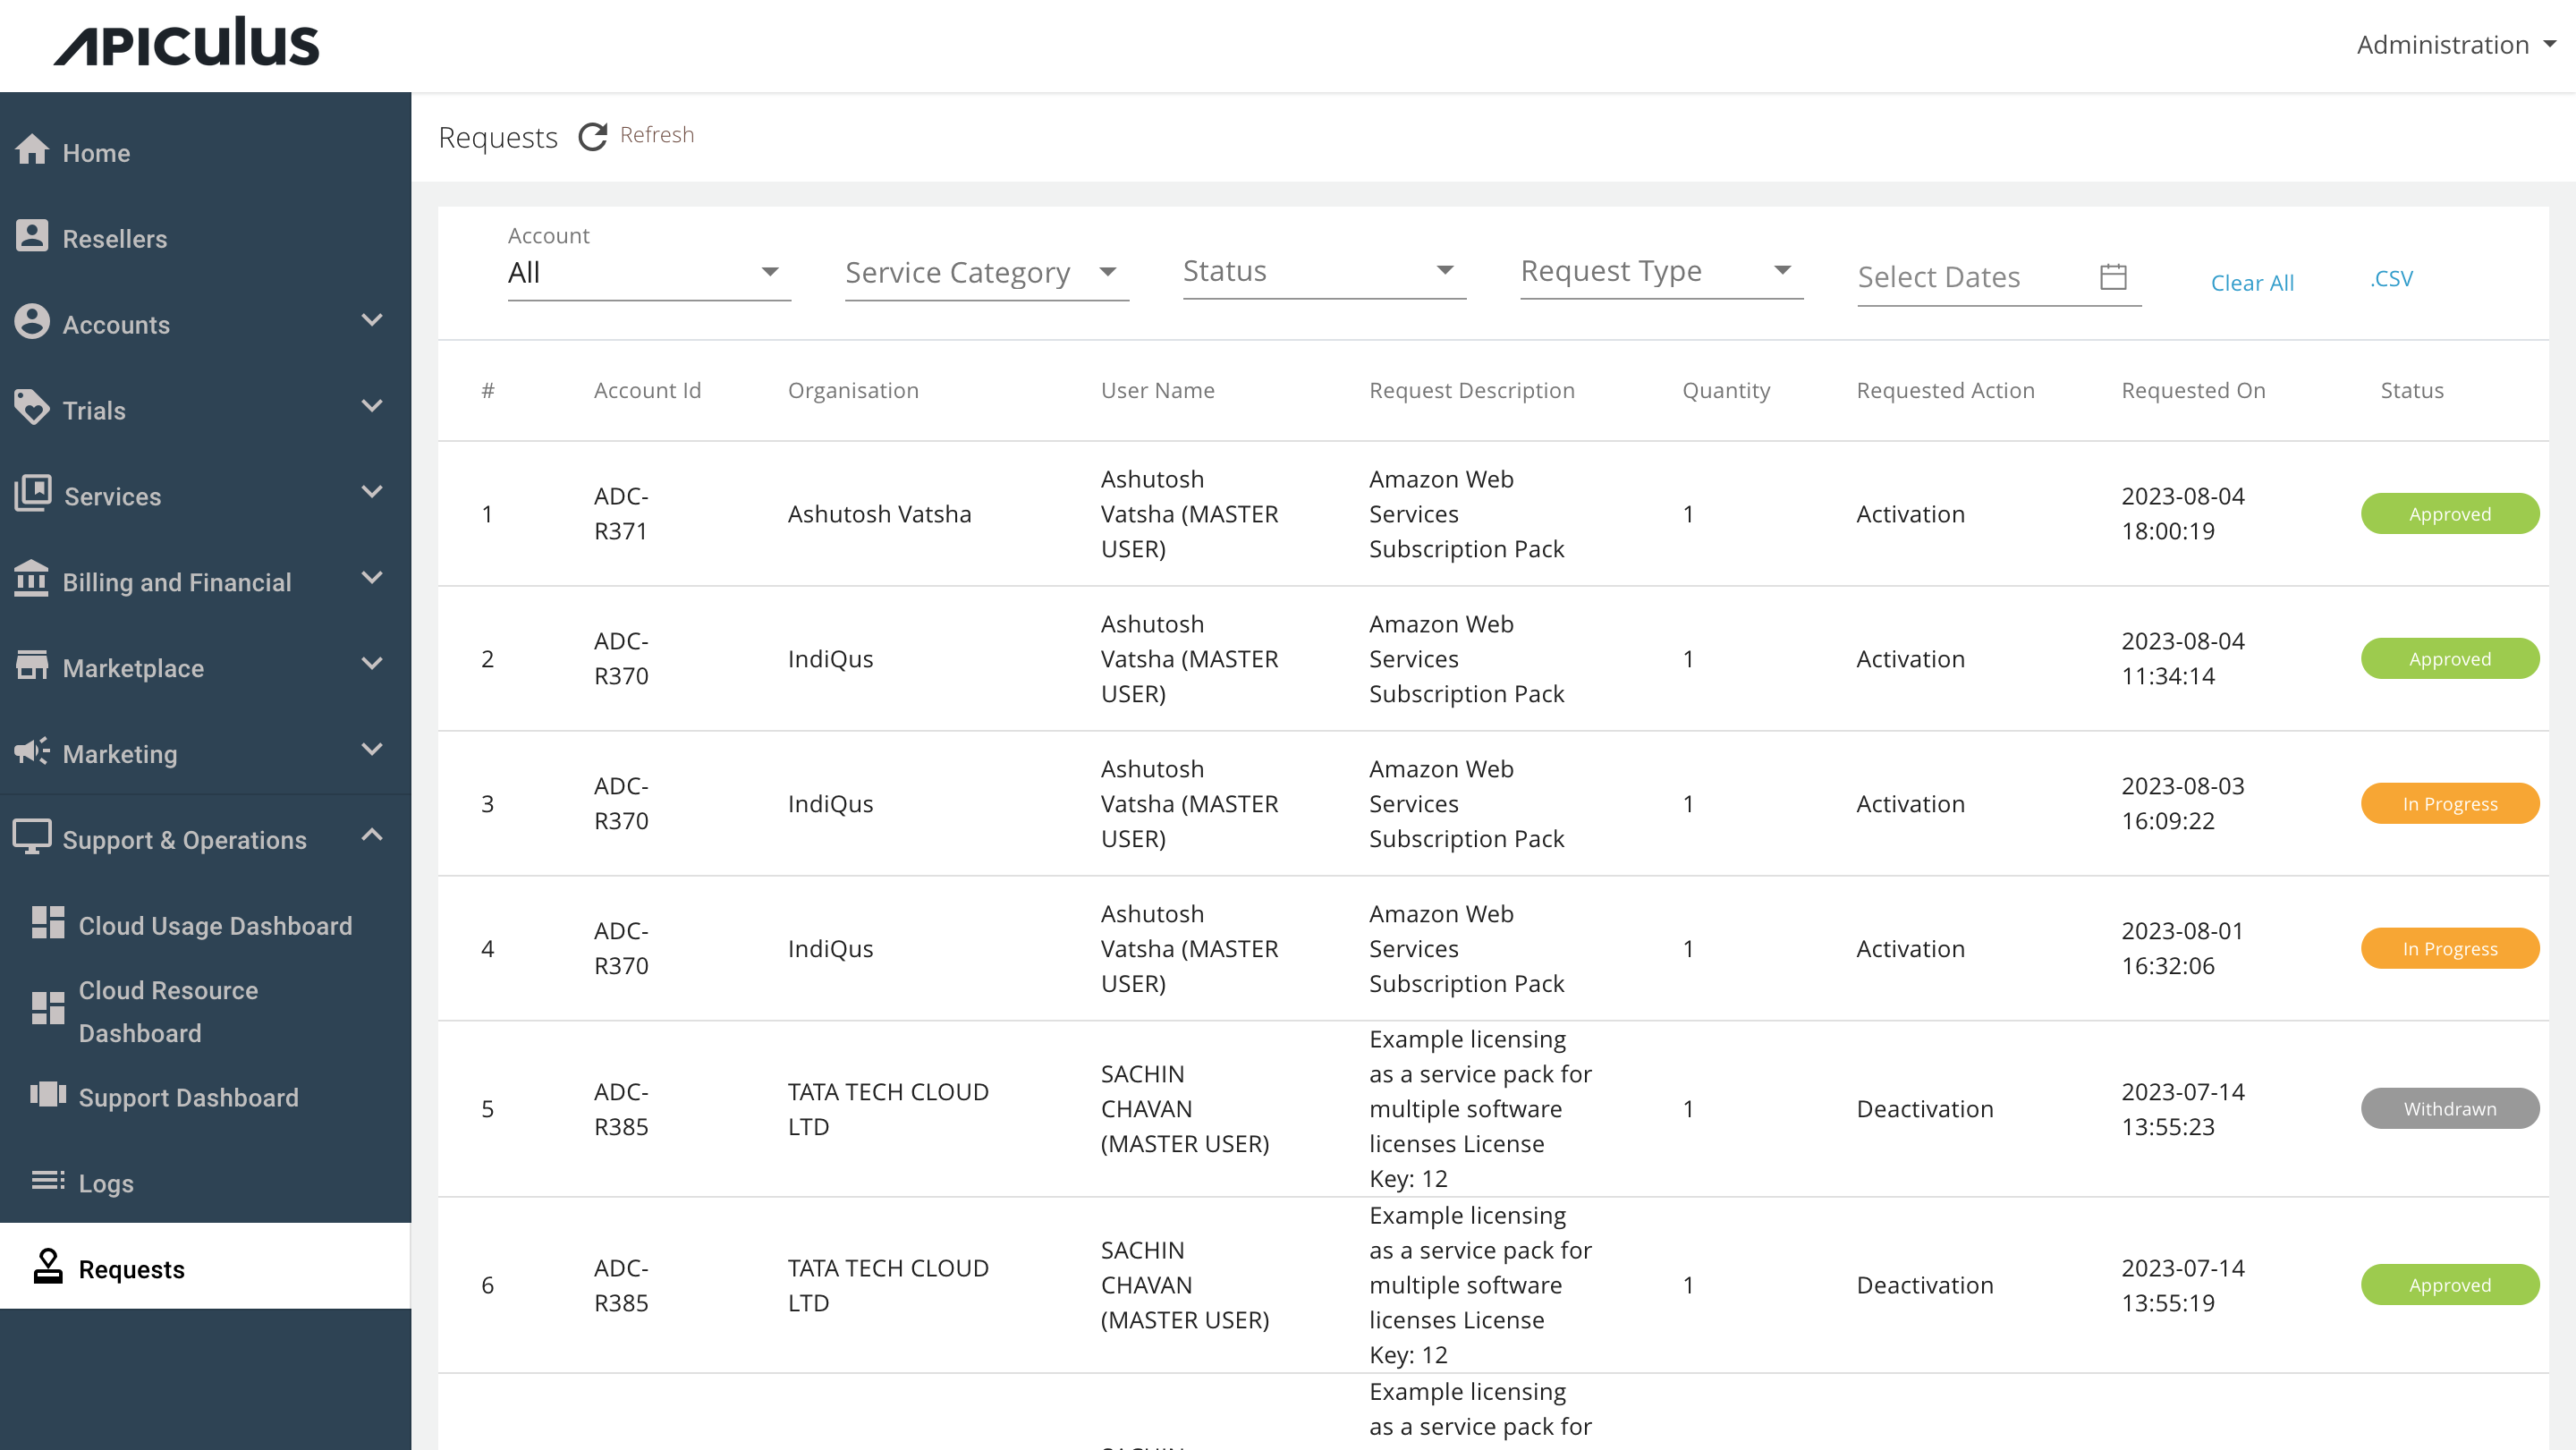The height and width of the screenshot is (1450, 2576).
Task: Open the Account filter dropdown
Action: [x=649, y=273]
